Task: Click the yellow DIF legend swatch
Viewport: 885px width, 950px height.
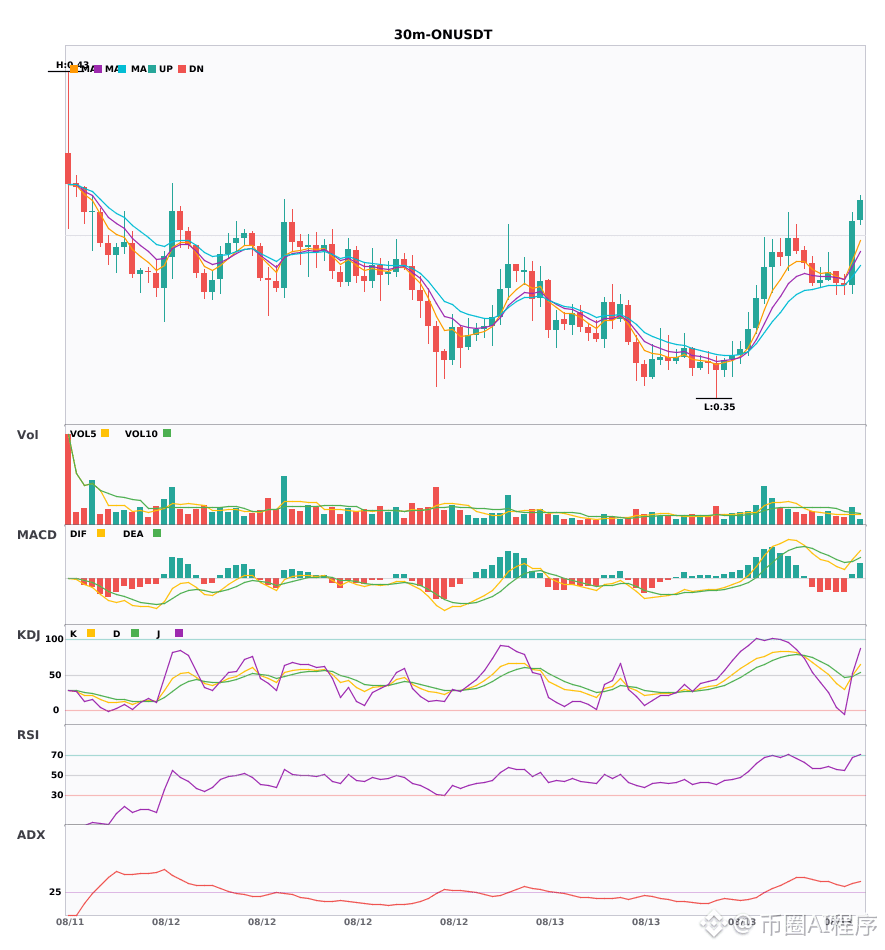Action: click(x=101, y=533)
